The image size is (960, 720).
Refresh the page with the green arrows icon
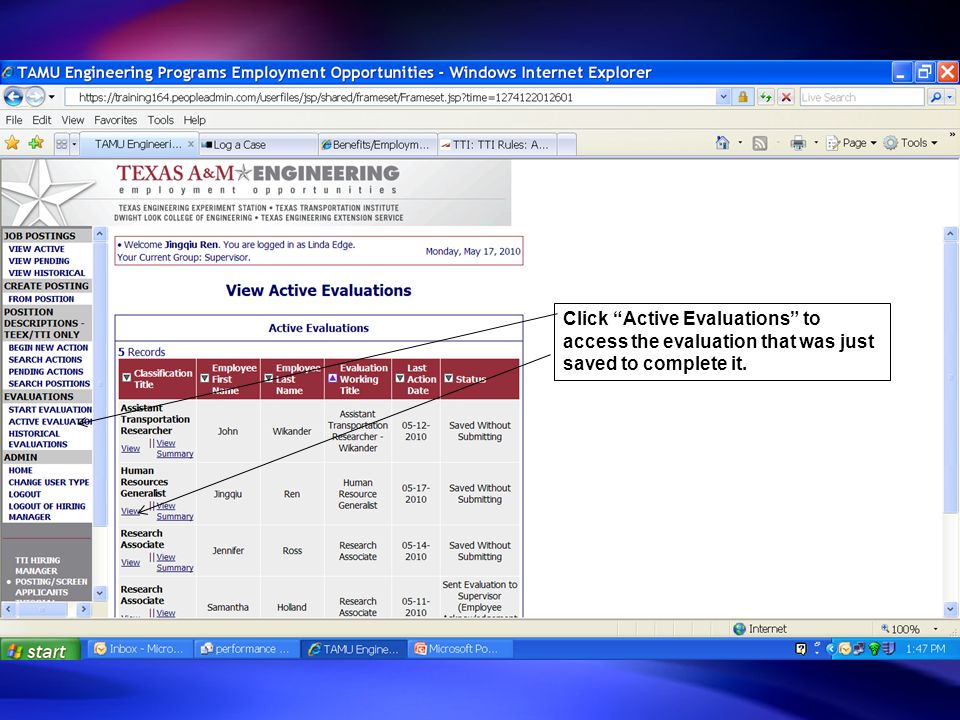pyautogui.click(x=765, y=97)
